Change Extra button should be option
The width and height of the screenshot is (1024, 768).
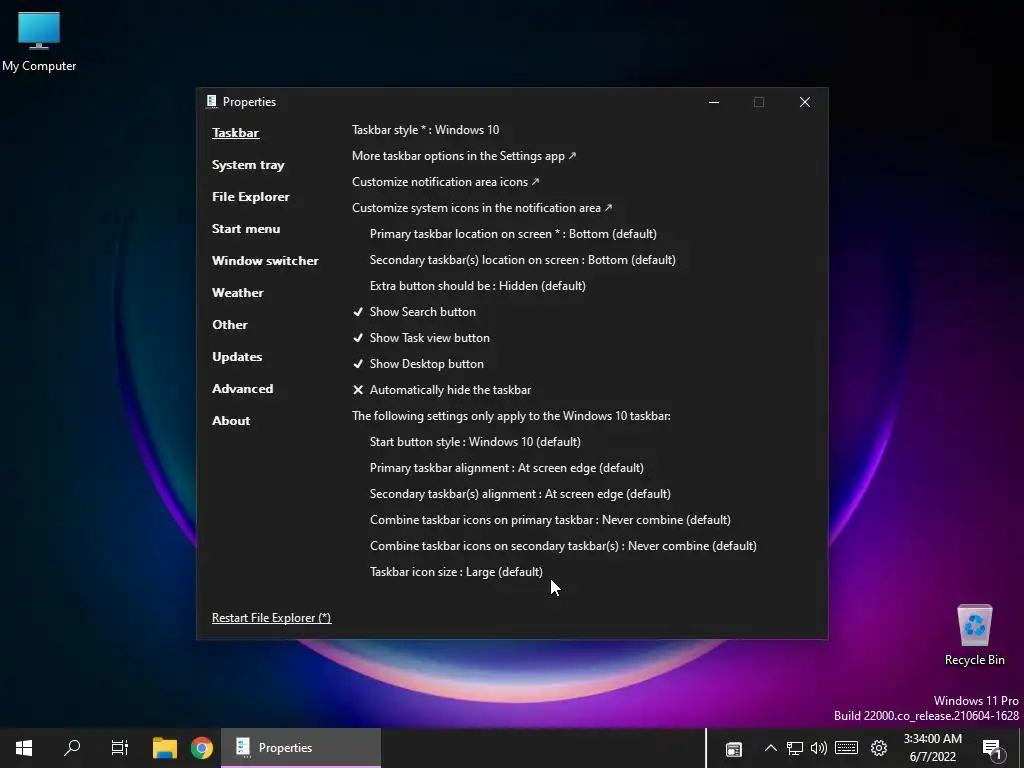click(477, 286)
